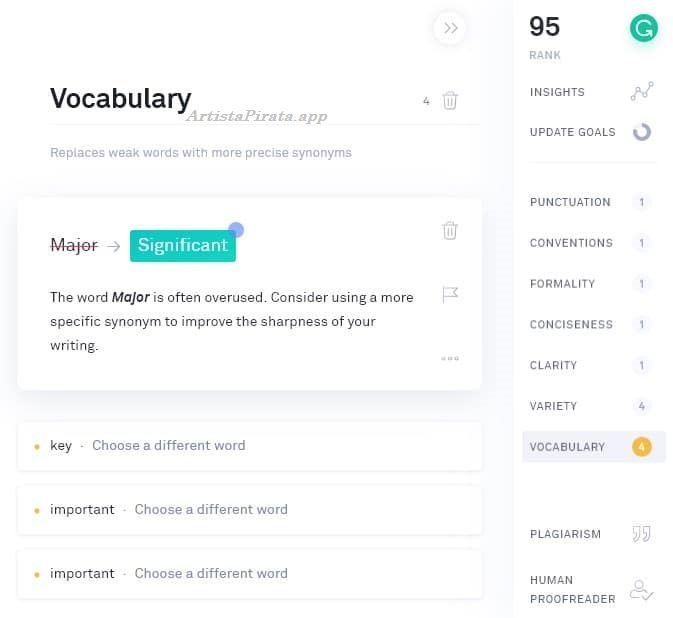Viewport: 673px width, 618px height.
Task: Accept the Significant replacement word
Action: point(183,245)
